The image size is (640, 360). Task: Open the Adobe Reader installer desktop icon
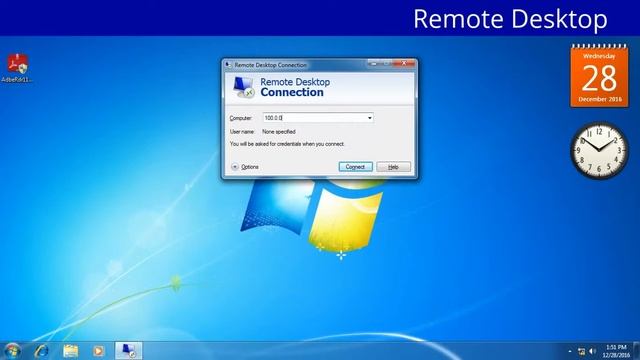(17, 68)
